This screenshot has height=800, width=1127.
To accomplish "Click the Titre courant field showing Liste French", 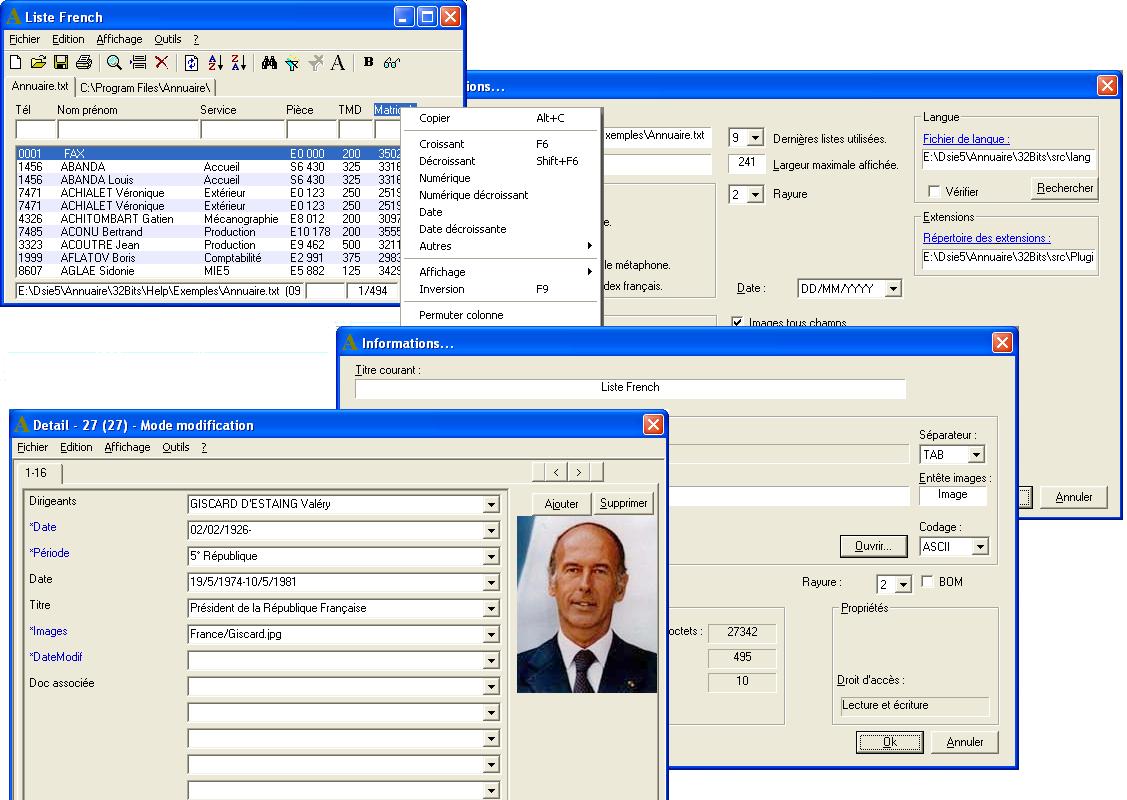I will click(x=630, y=387).
